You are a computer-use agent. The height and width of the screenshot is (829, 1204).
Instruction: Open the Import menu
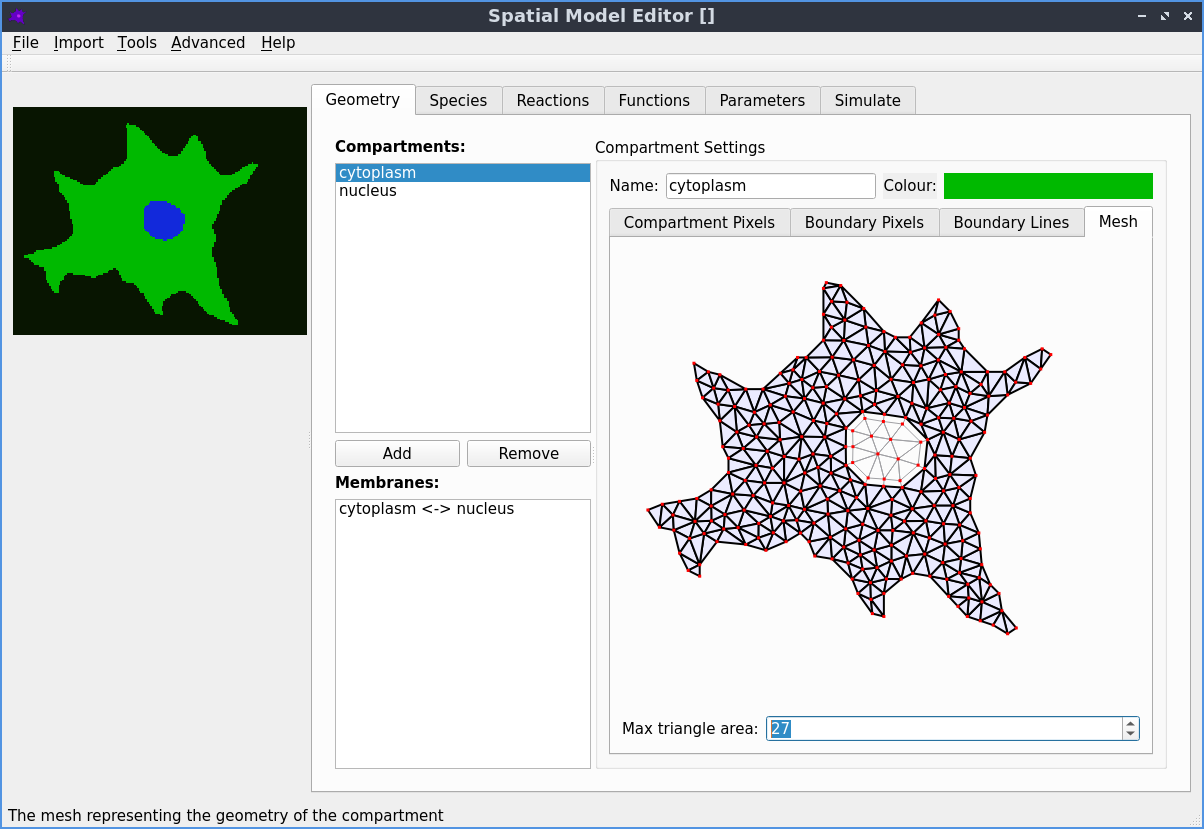pos(78,43)
